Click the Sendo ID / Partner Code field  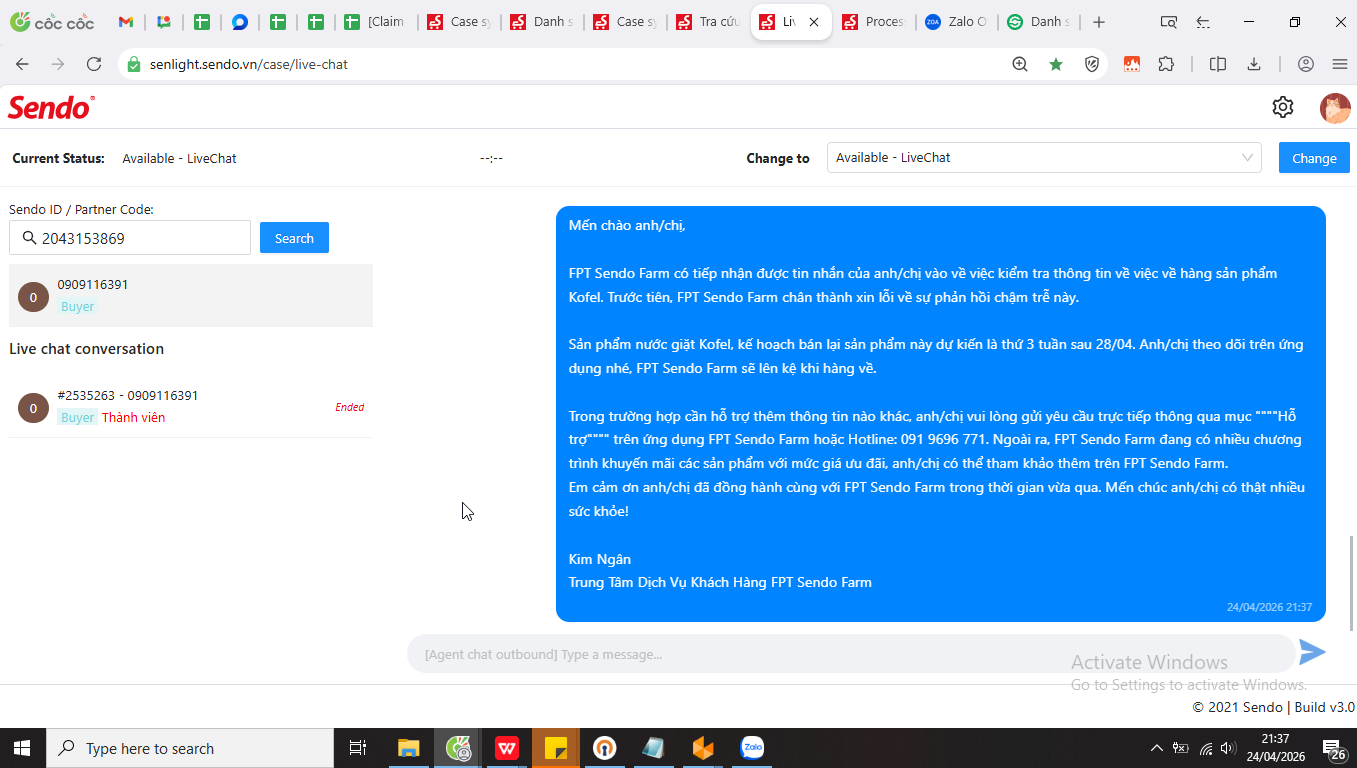130,238
